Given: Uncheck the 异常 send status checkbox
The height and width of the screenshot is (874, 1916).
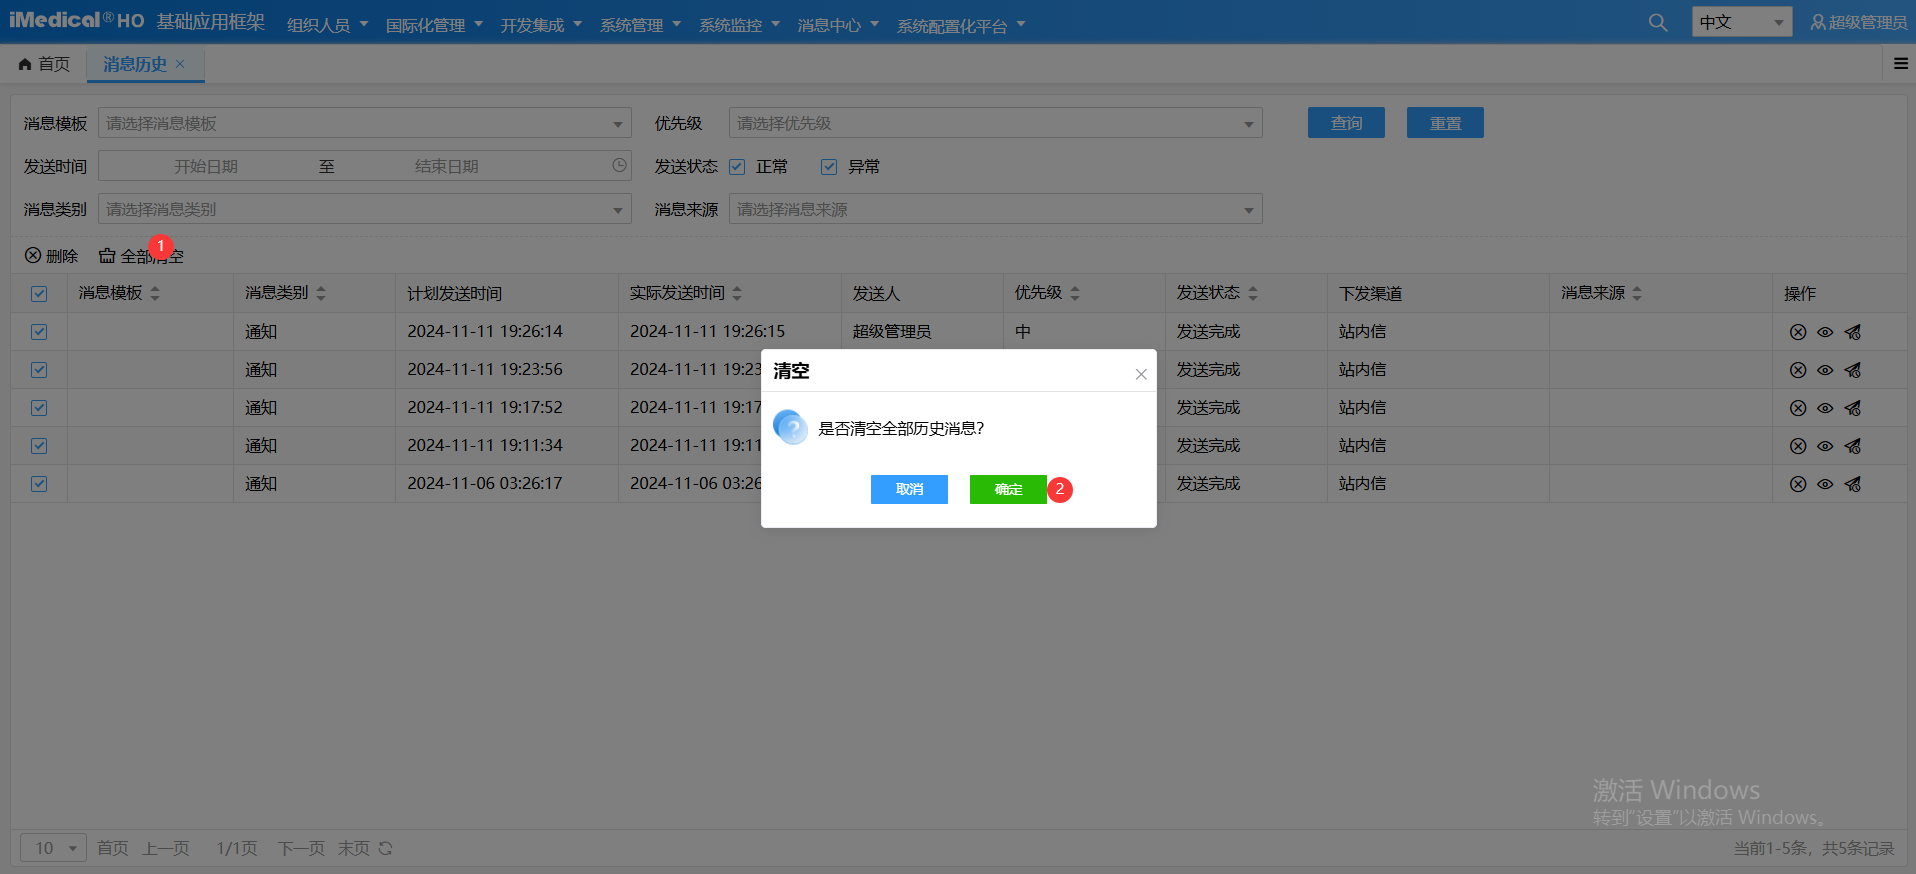Looking at the screenshot, I should click(828, 167).
